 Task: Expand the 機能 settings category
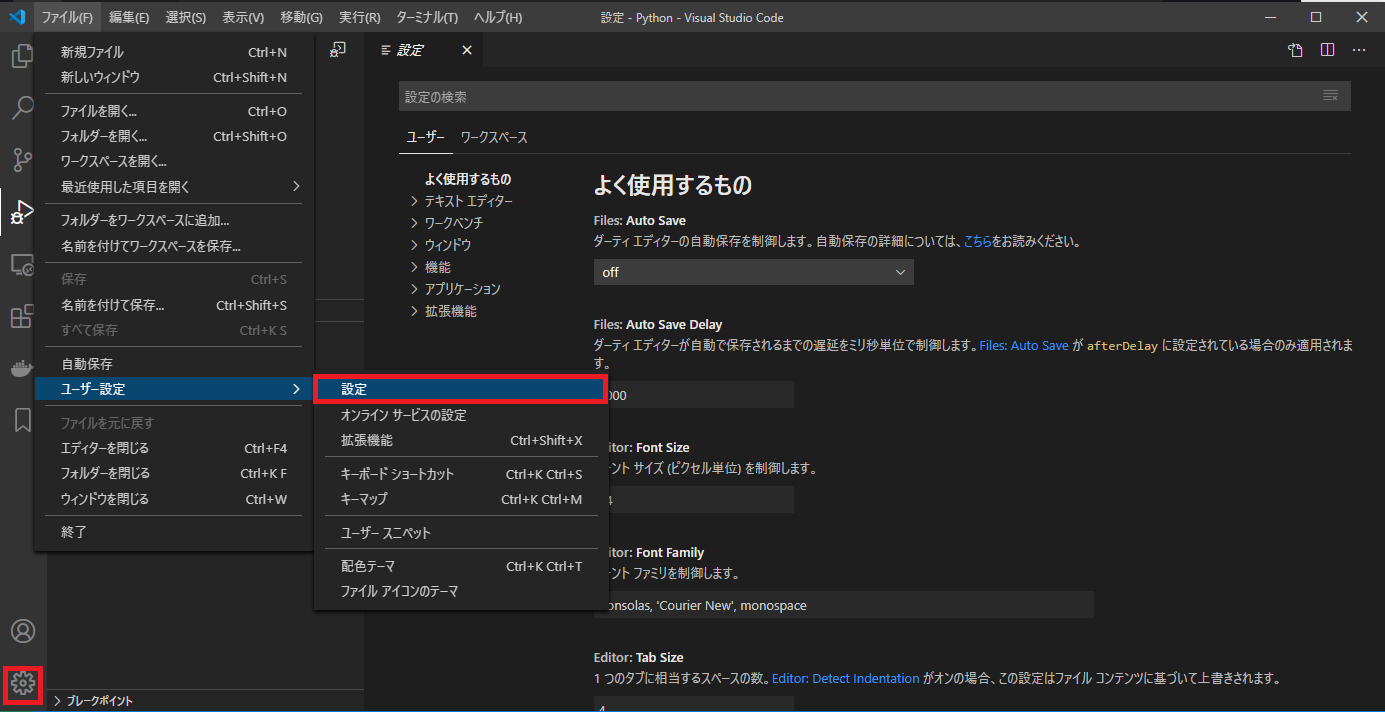point(430,267)
